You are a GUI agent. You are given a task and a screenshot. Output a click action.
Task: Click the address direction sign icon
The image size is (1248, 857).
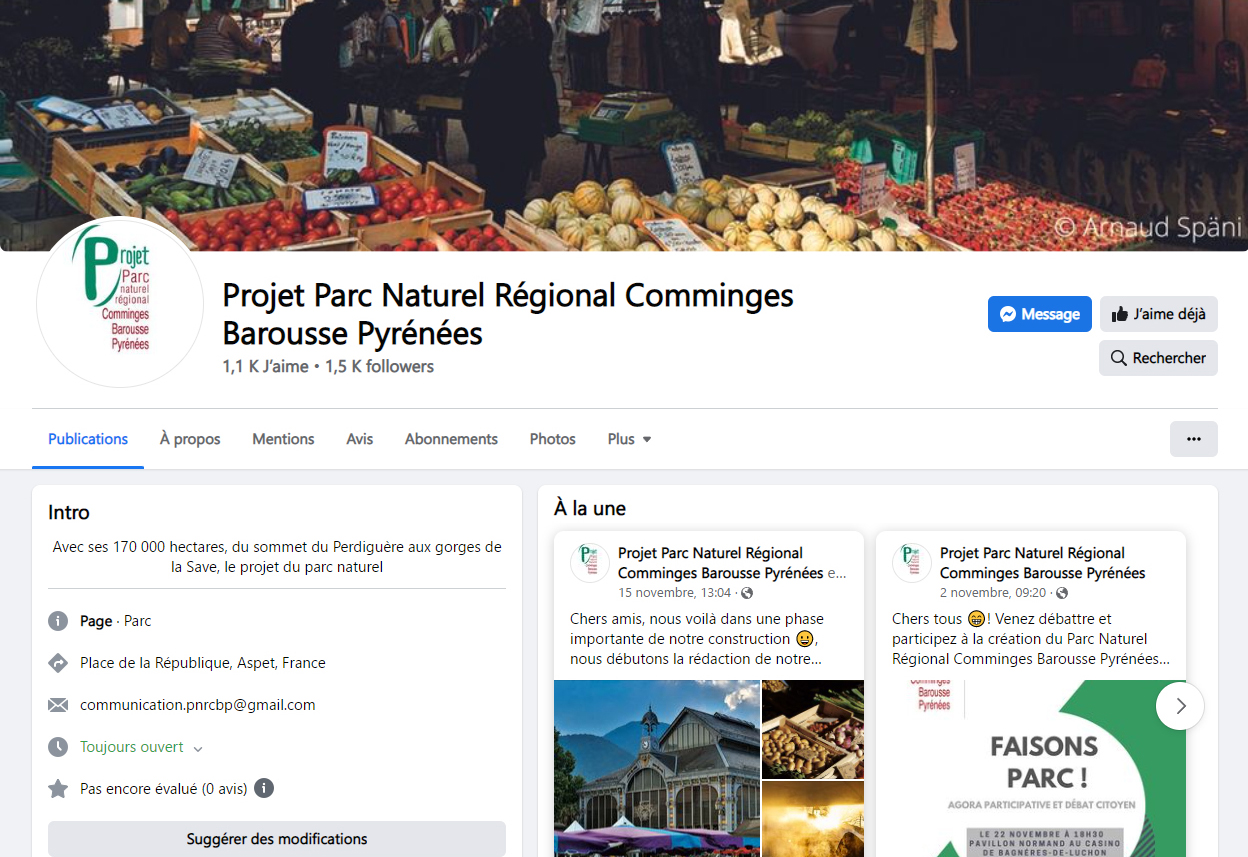[x=58, y=663]
